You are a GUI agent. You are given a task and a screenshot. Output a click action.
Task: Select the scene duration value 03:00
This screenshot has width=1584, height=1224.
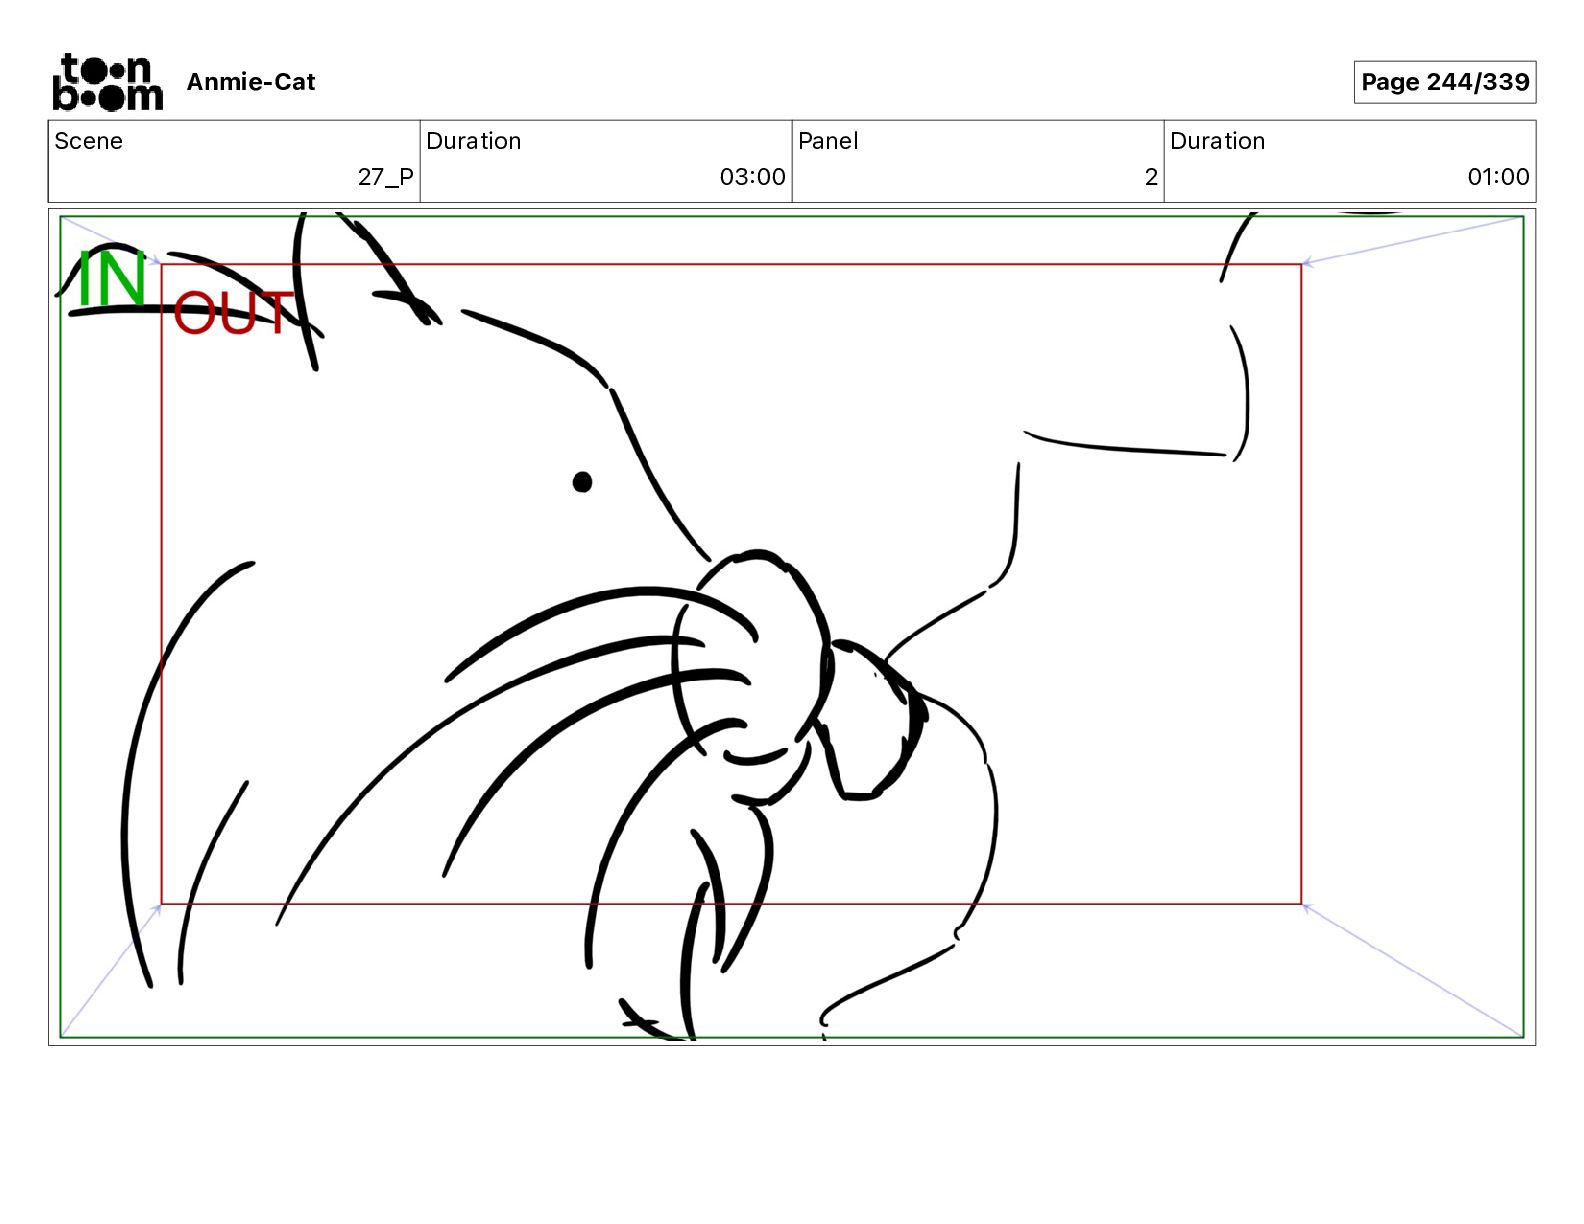click(x=753, y=177)
